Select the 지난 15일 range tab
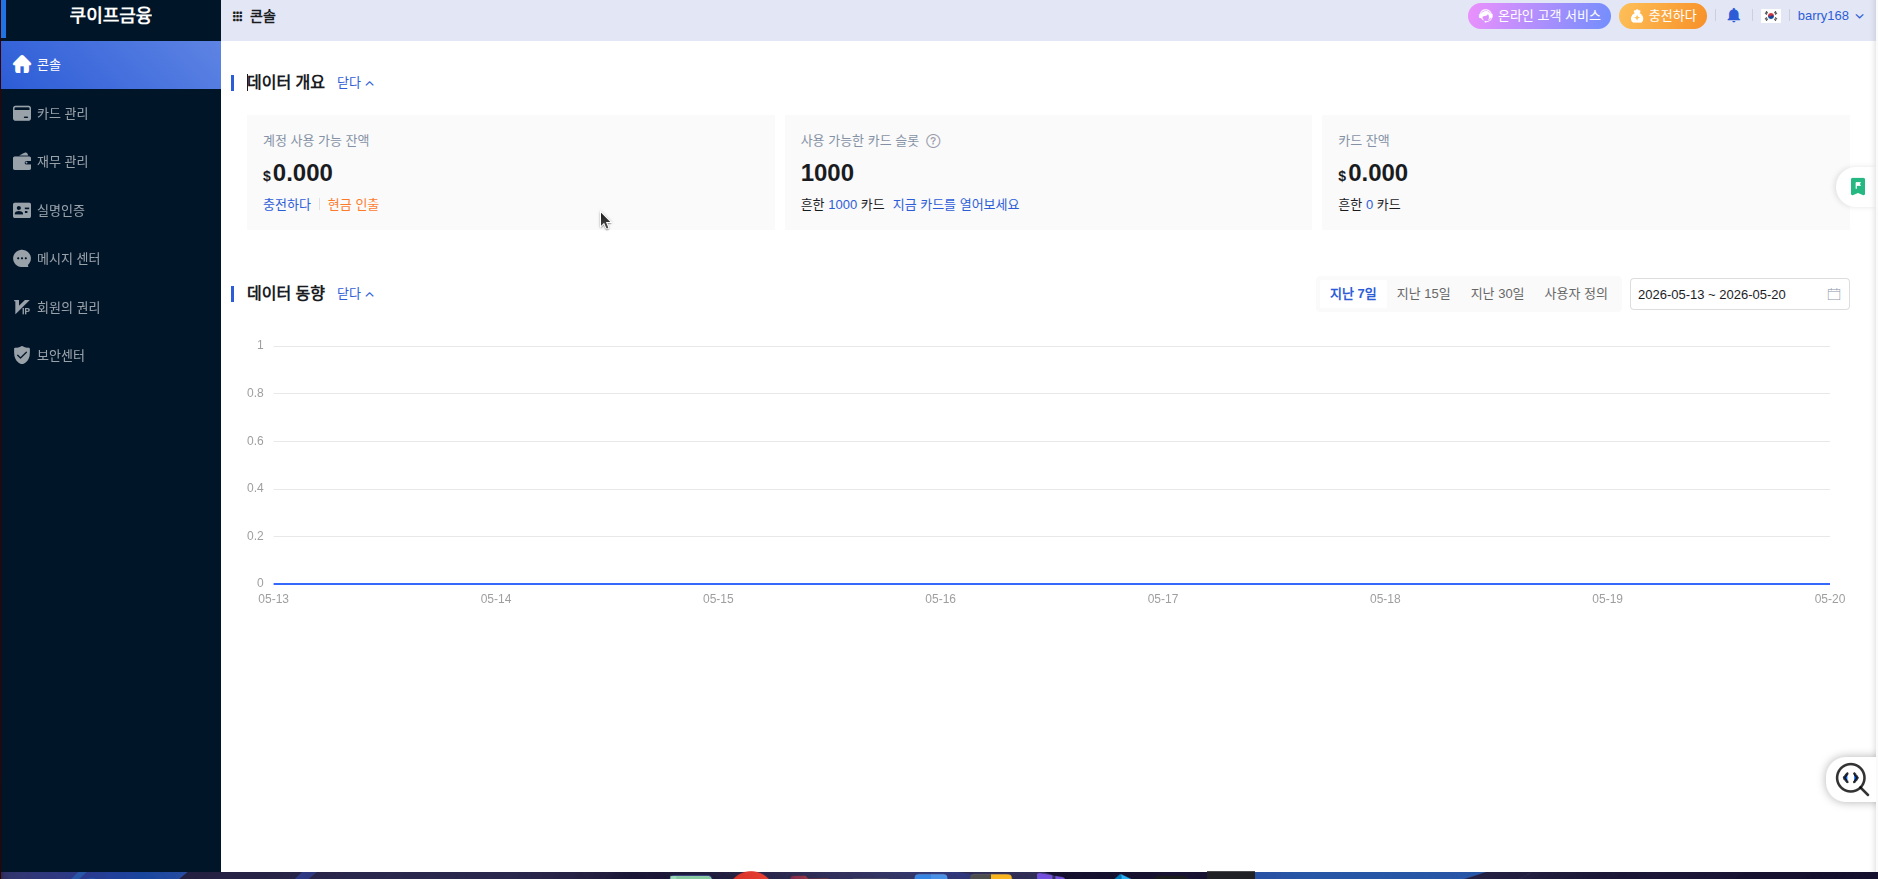 click(1423, 294)
